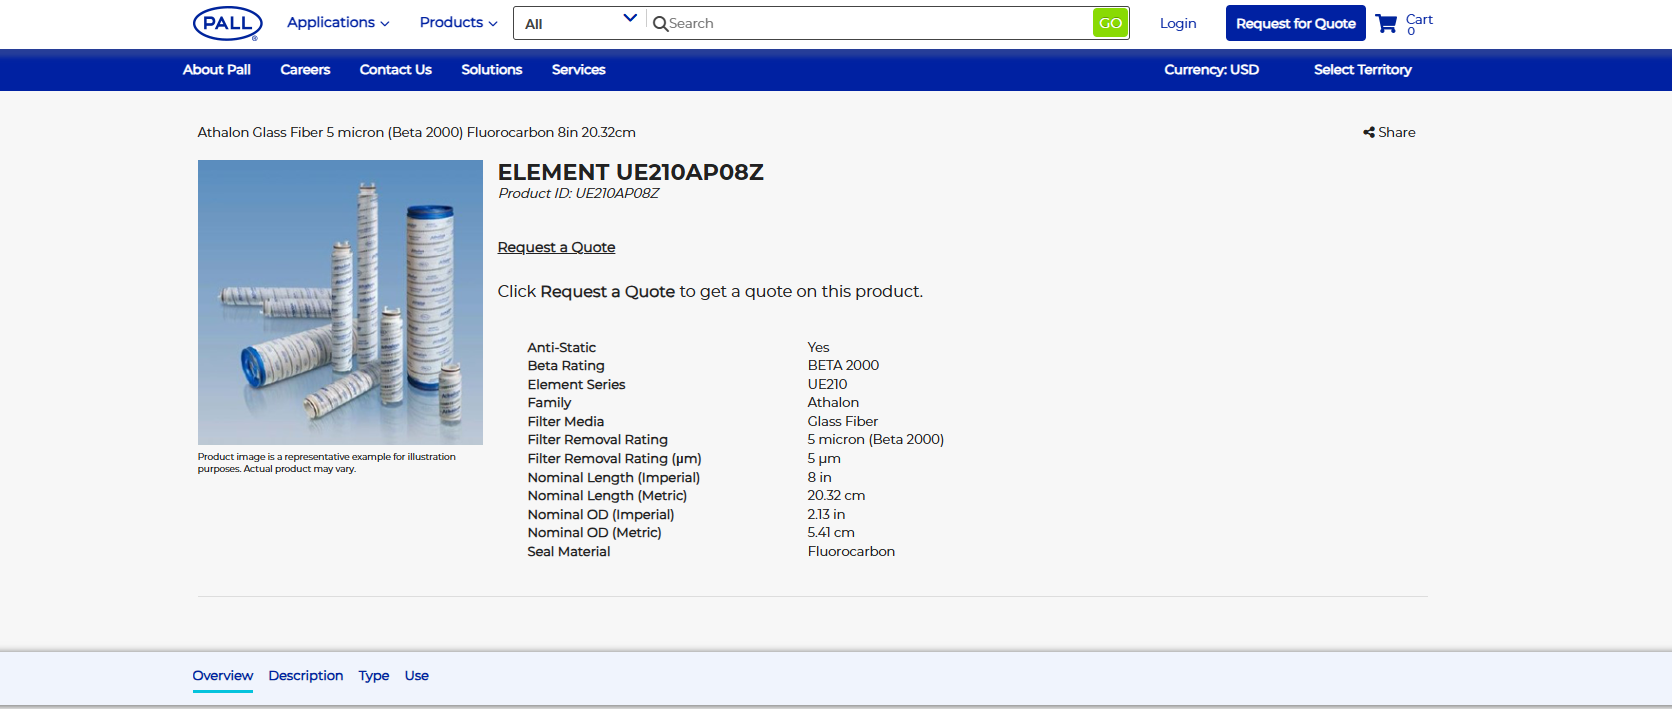1672x709 pixels.
Task: Switch to the Overview tab
Action: point(222,676)
